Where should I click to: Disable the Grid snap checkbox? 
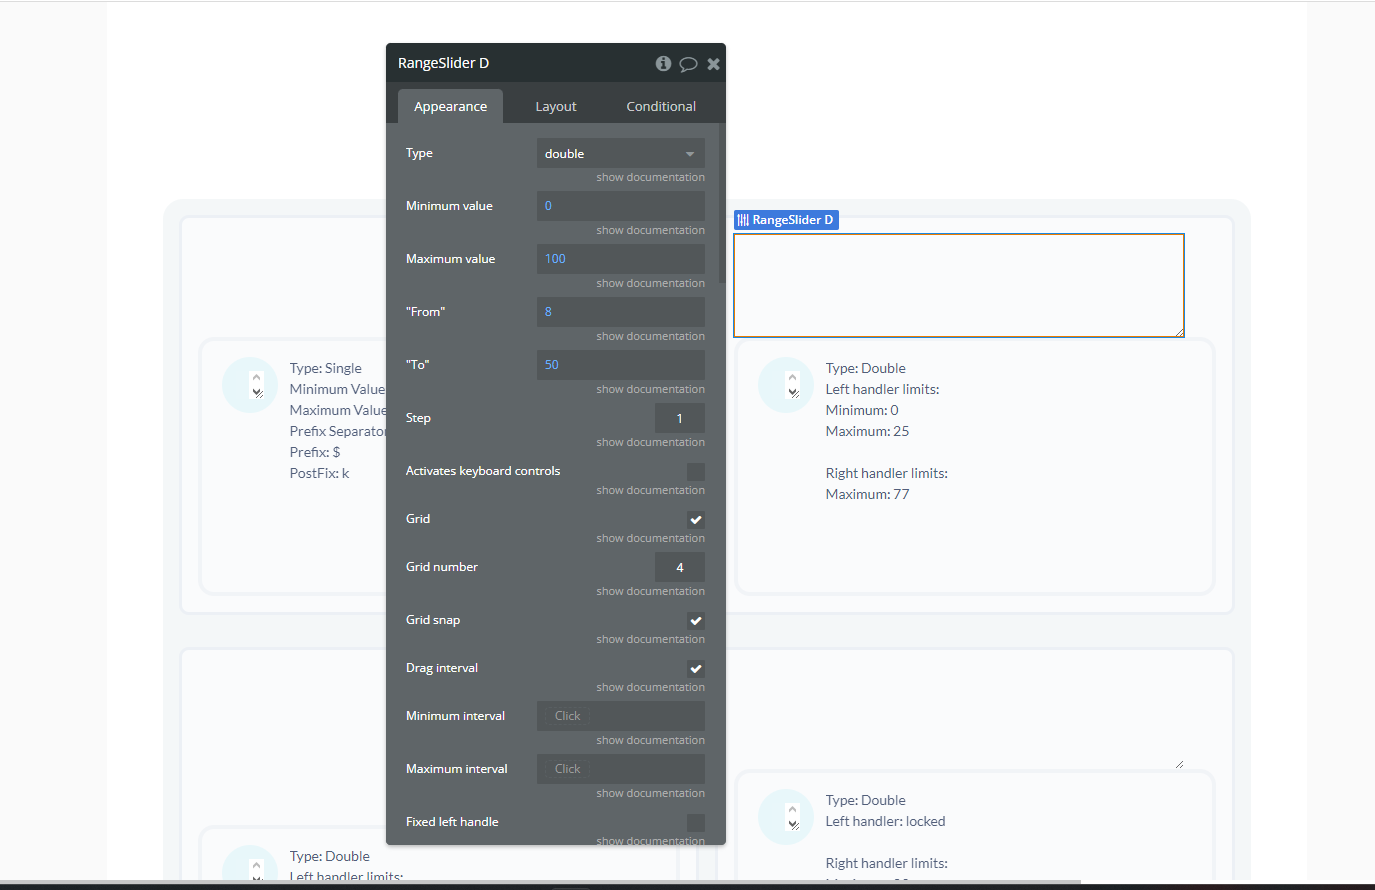(x=696, y=620)
